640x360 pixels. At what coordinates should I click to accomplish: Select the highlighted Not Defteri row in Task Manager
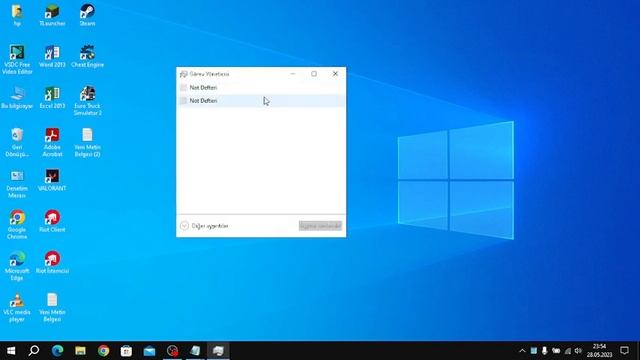[x=261, y=100]
